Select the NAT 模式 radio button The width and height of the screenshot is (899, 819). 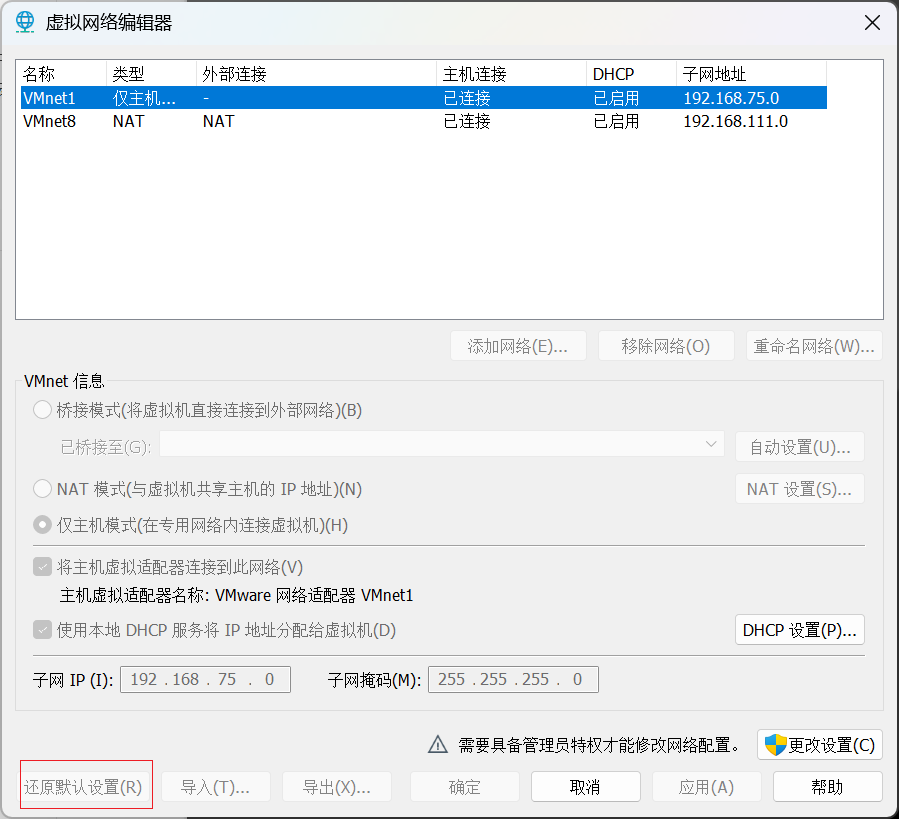[x=40, y=489]
